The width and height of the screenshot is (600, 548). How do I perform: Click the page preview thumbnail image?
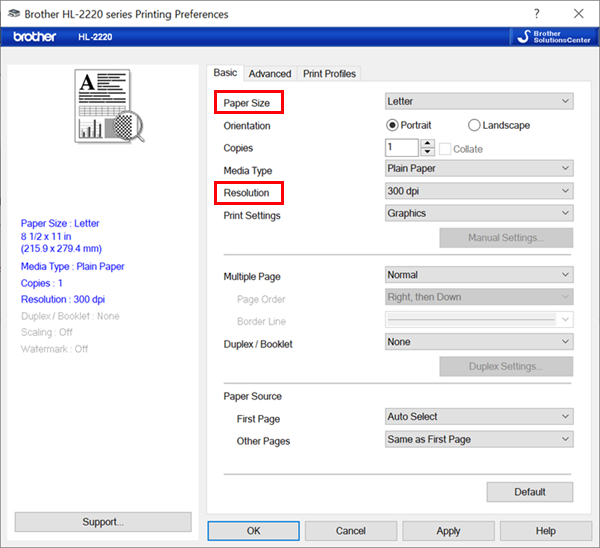[x=109, y=106]
